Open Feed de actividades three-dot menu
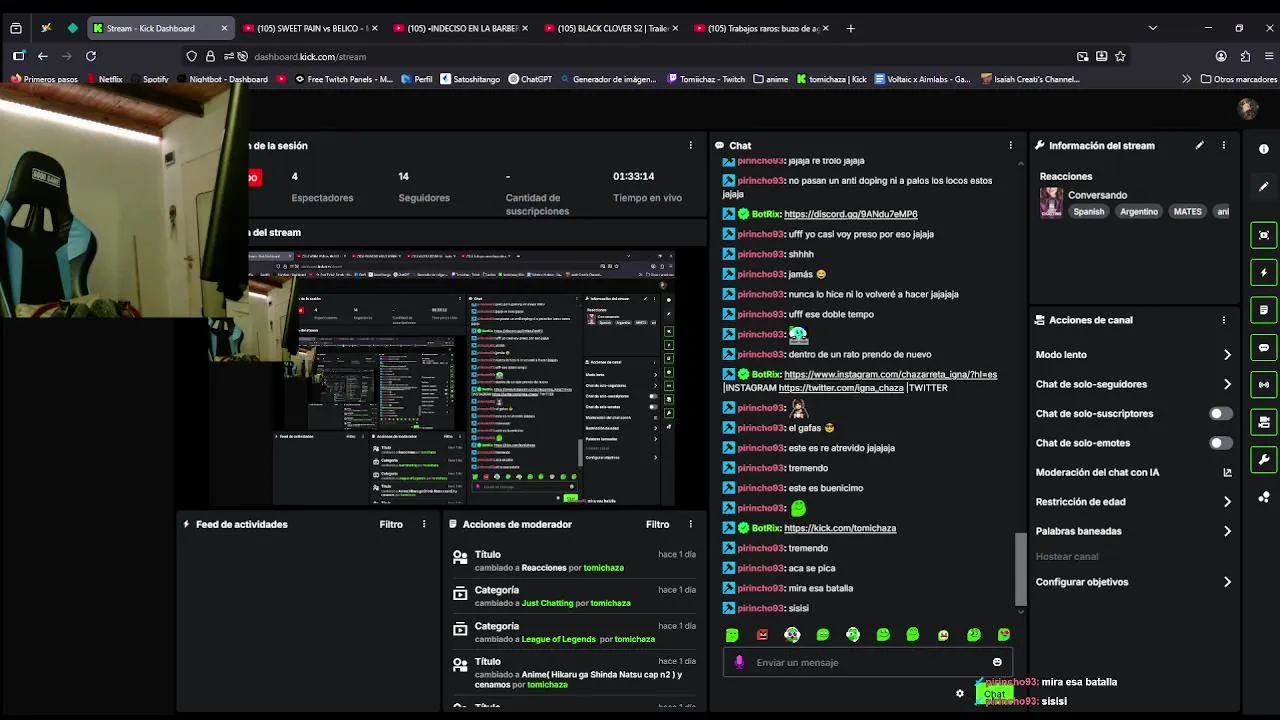 (424, 524)
